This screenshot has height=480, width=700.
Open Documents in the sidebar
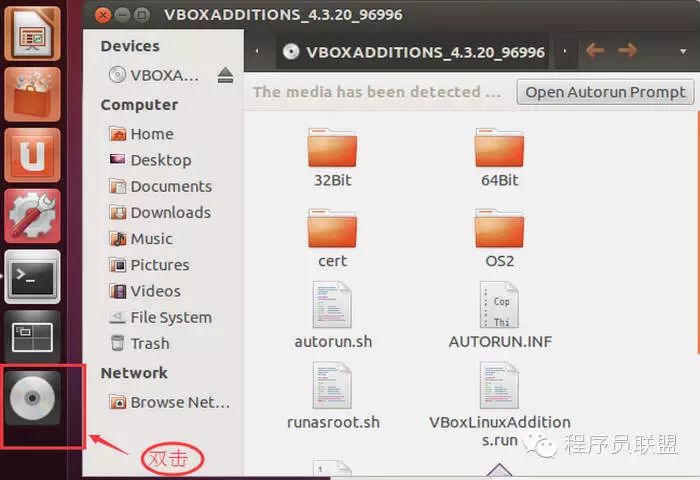click(x=161, y=186)
